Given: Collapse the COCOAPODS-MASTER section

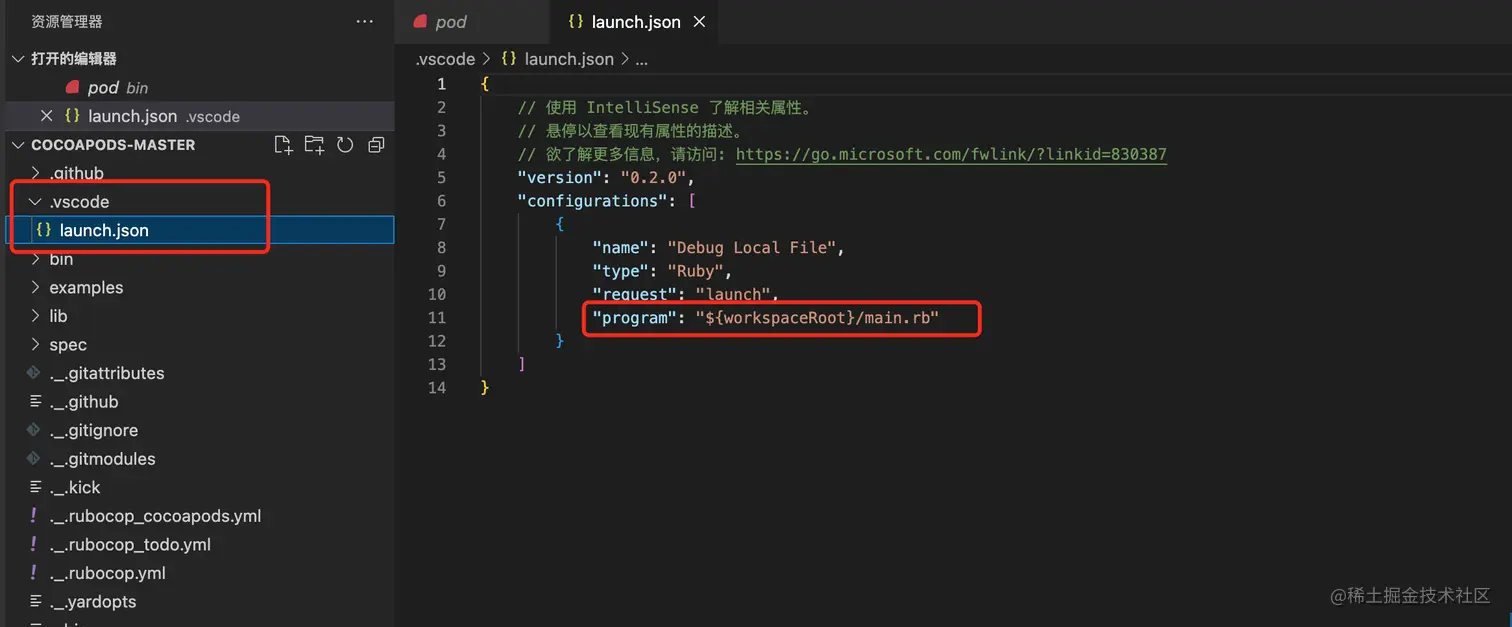Looking at the screenshot, I should point(18,145).
